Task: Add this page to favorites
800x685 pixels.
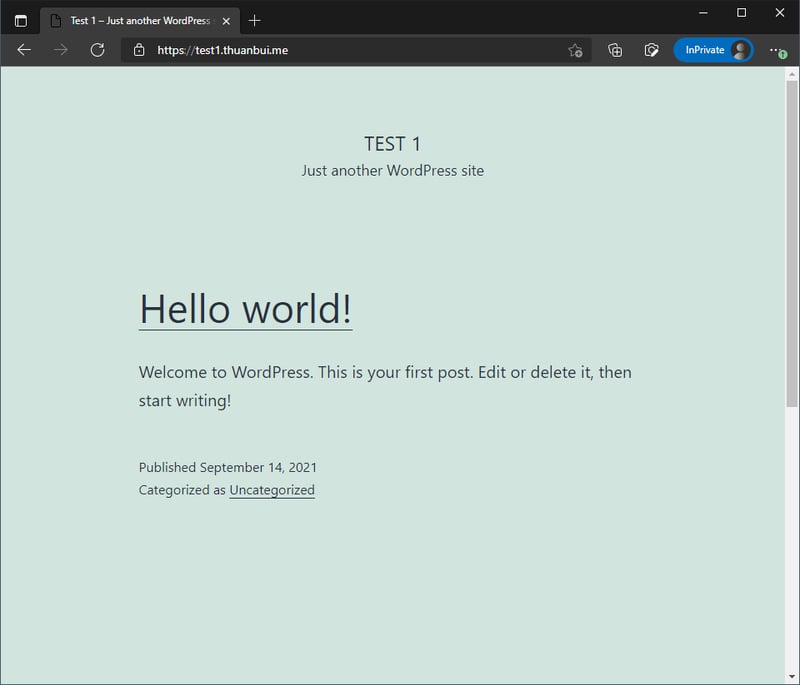Action: 576,50
